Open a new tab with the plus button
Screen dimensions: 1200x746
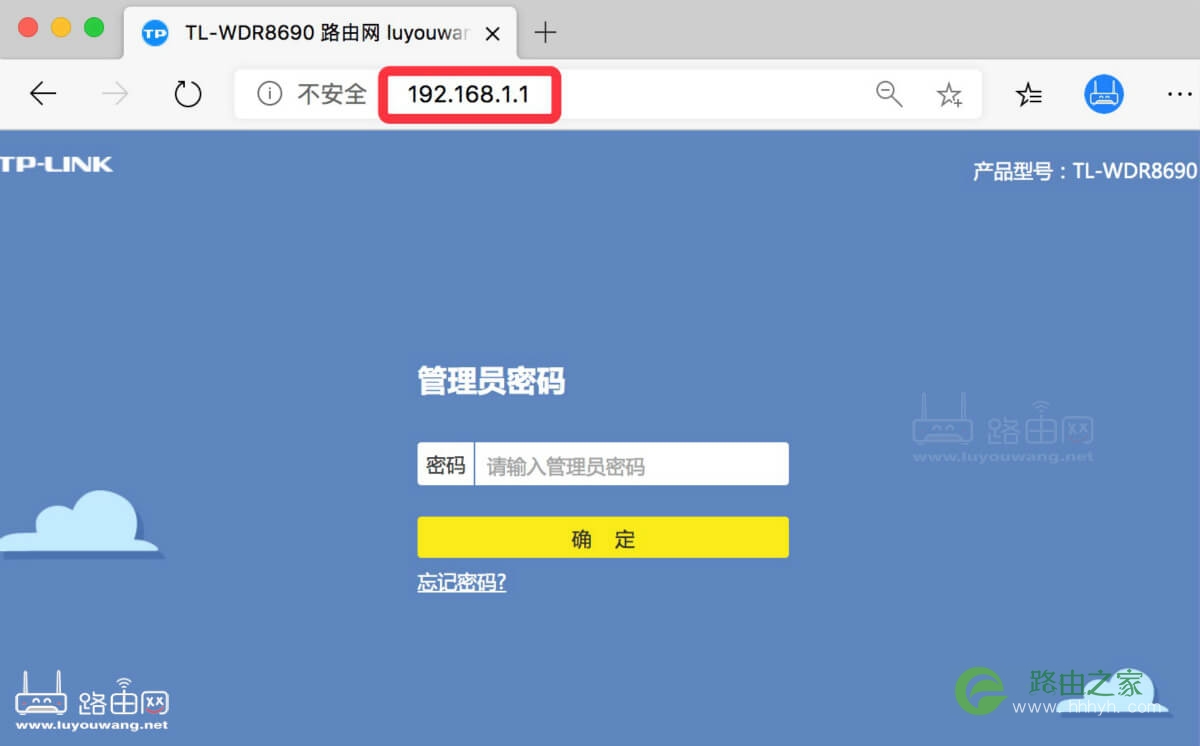(x=544, y=32)
